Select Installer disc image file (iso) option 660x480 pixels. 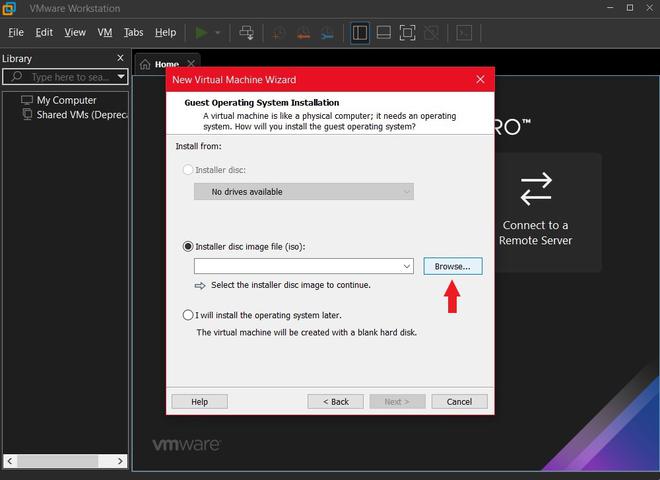point(188,246)
